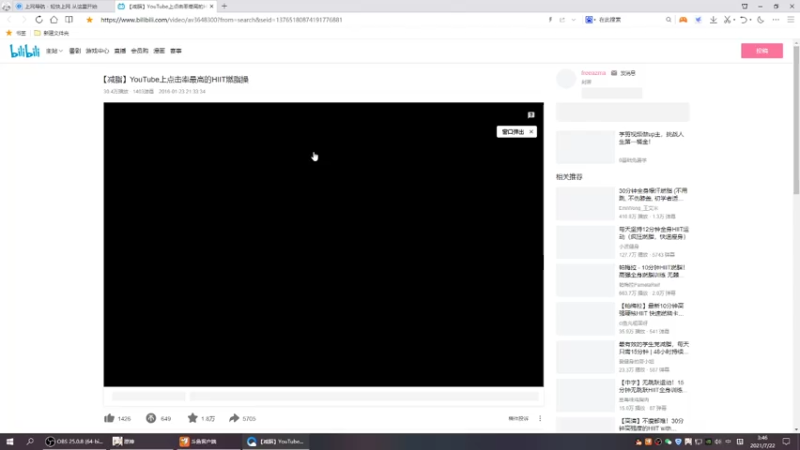Open the bookmarks bar folder
Screen dimensions: 800x450
pos(52,33)
